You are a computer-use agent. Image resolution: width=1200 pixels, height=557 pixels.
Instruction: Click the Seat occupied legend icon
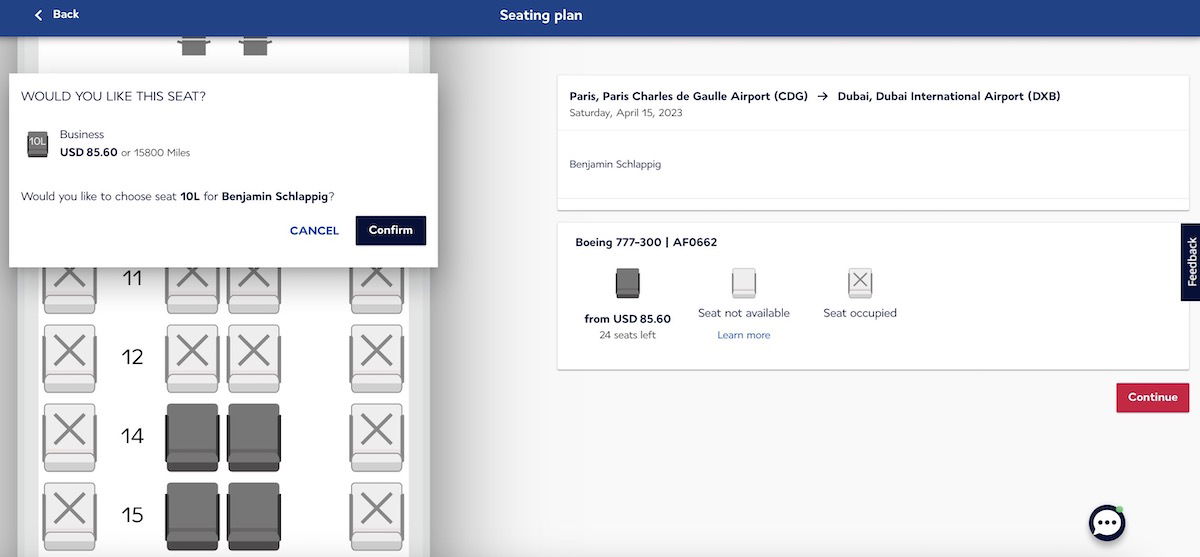[860, 283]
